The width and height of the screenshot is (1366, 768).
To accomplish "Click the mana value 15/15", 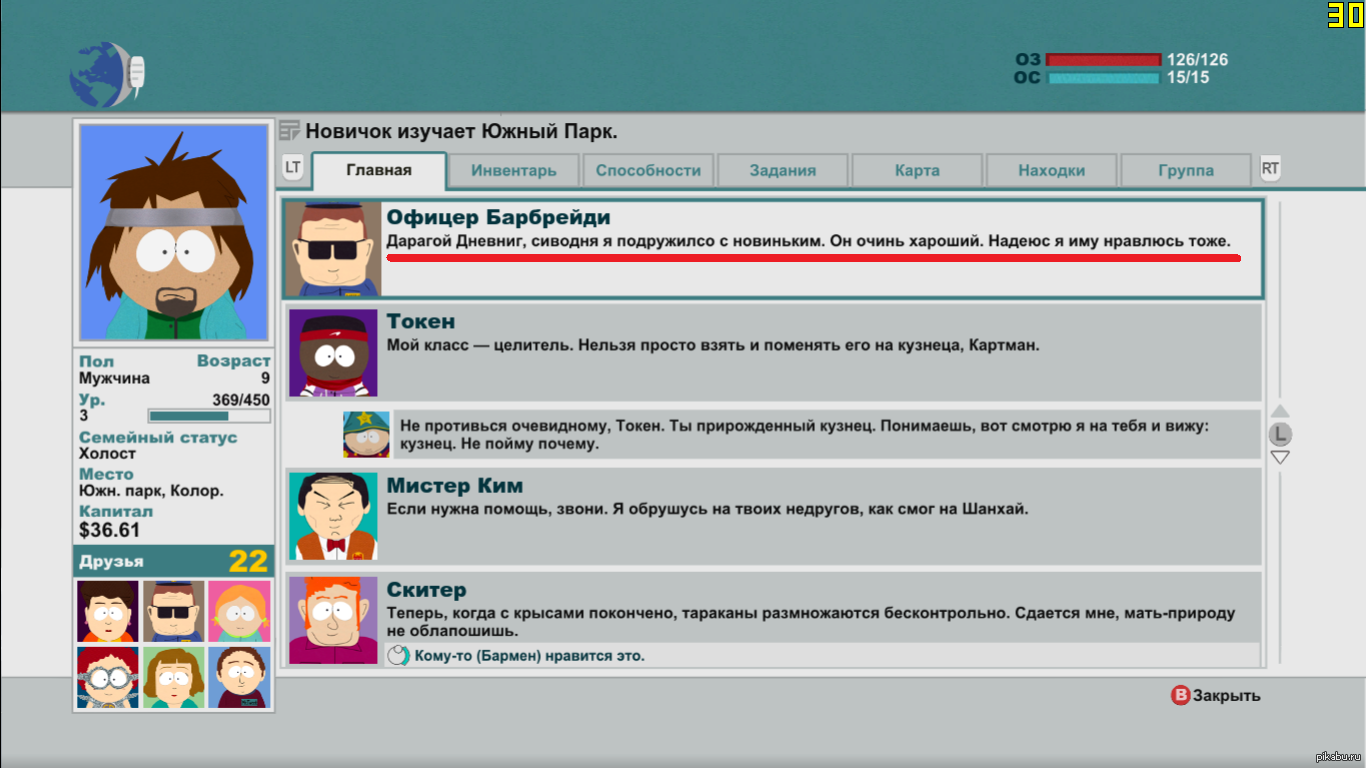I will click(1188, 77).
